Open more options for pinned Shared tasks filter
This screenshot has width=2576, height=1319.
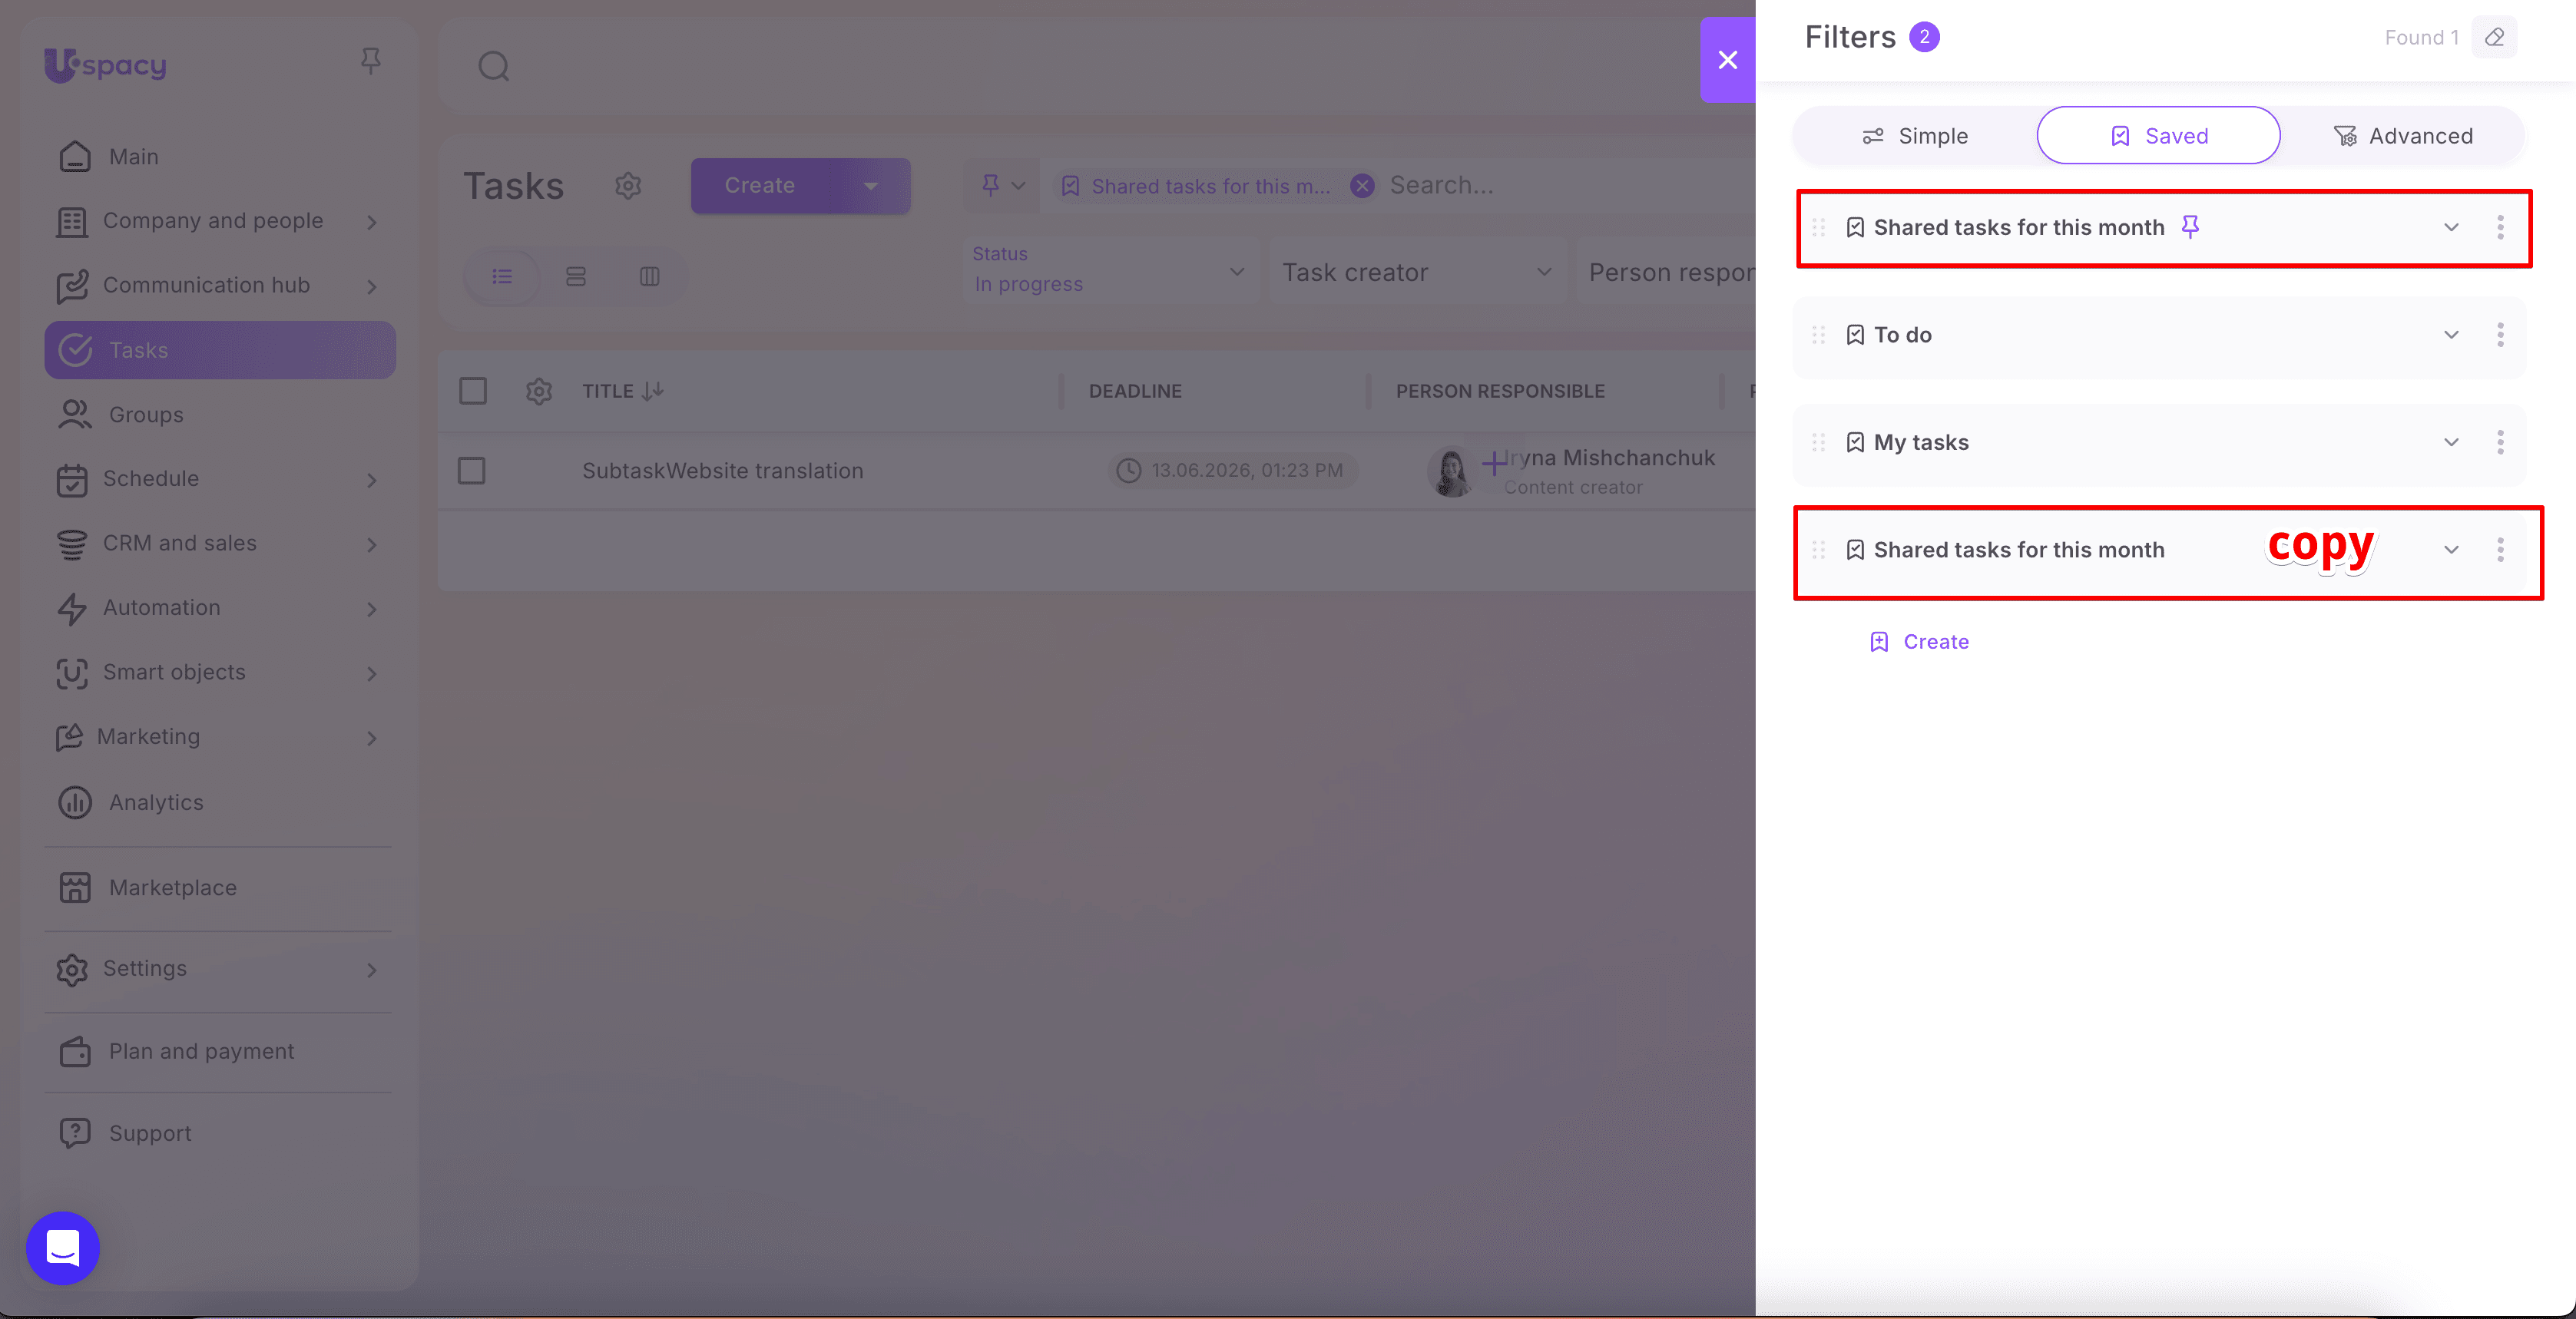pyautogui.click(x=2500, y=227)
